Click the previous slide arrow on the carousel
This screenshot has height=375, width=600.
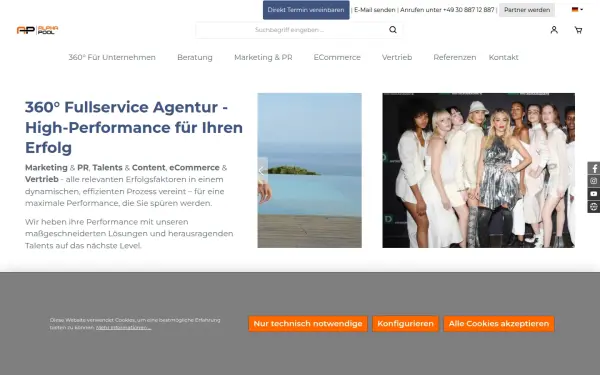[x=262, y=170]
